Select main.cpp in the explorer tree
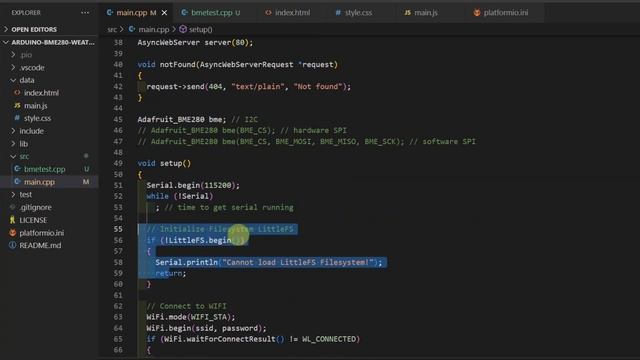 coord(39,182)
